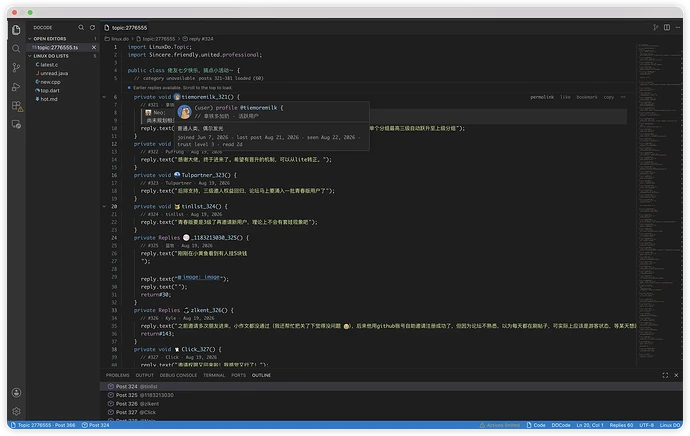Switch to the OUTPUT panel tab
Screen dimensions: 690x436
(x=144, y=375)
